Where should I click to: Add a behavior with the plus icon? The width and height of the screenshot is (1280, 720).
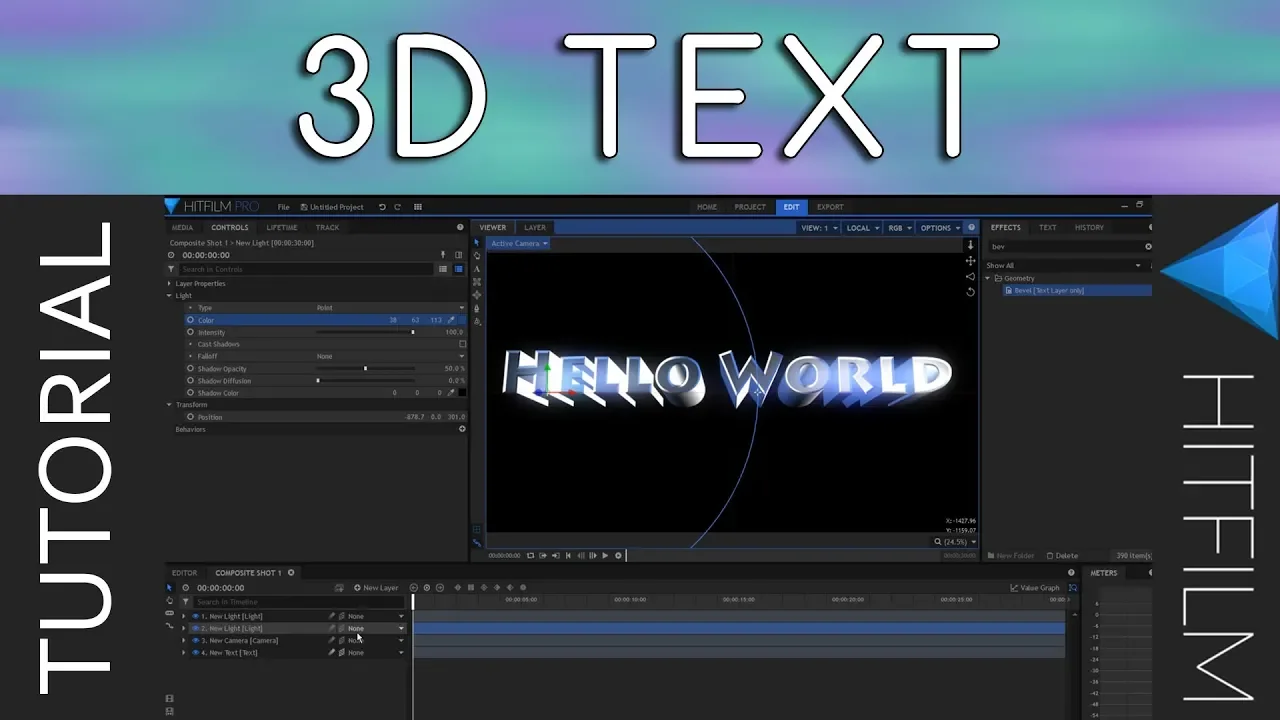462,429
